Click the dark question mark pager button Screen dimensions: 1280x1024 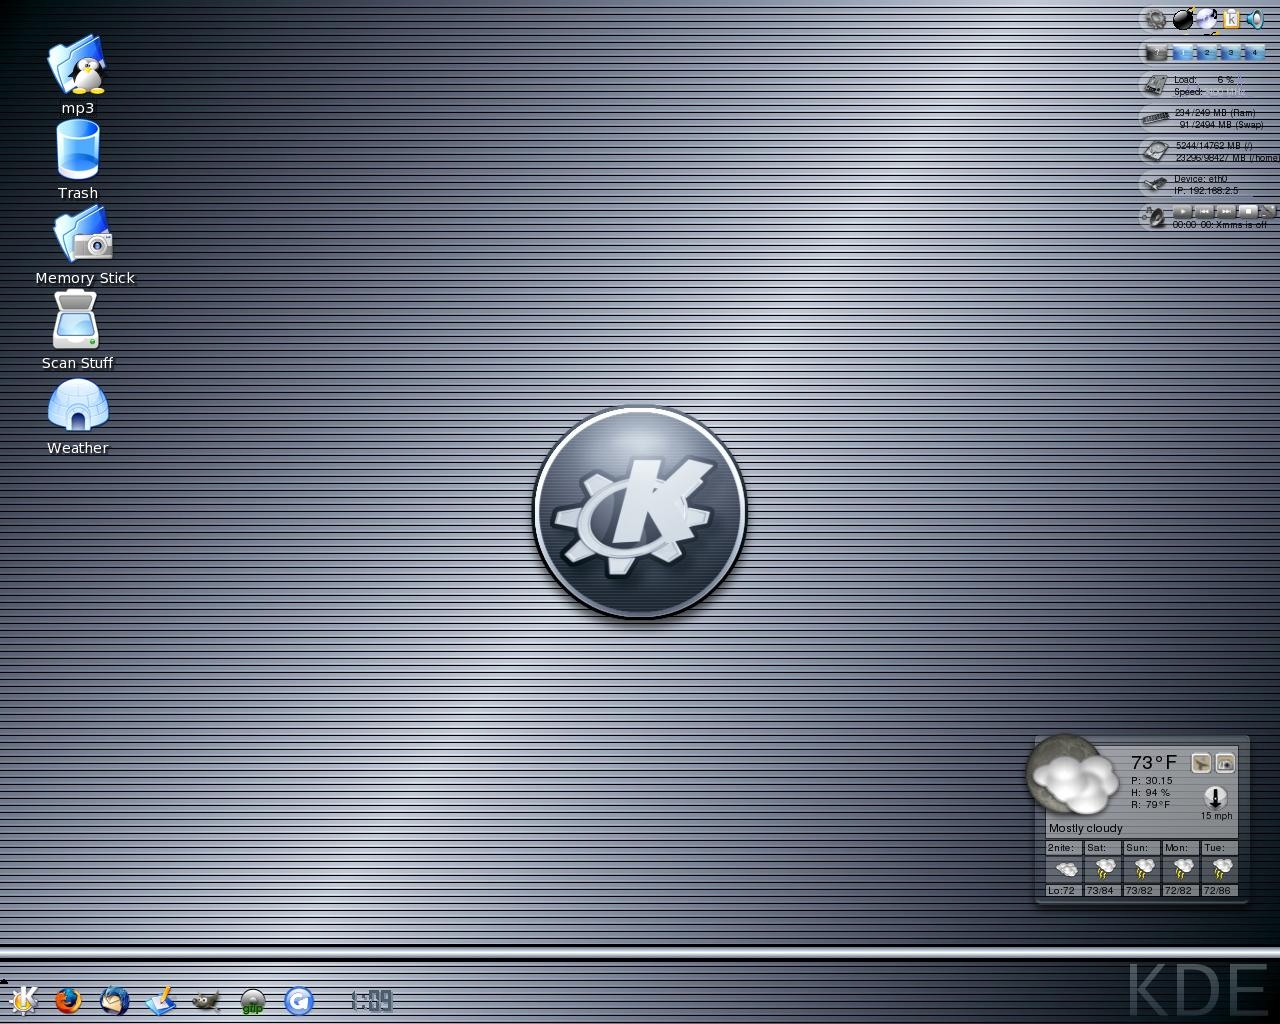[x=1157, y=52]
